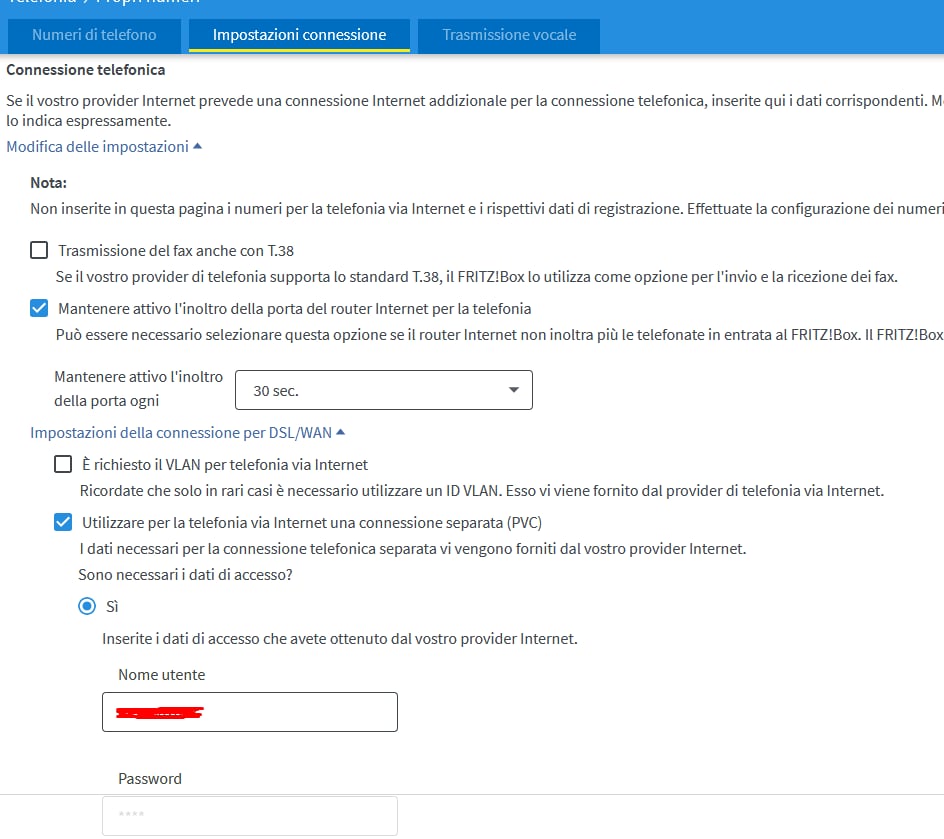Image resolution: width=944 pixels, height=839 pixels.
Task: Click the Nome utente input field
Action: click(250, 712)
